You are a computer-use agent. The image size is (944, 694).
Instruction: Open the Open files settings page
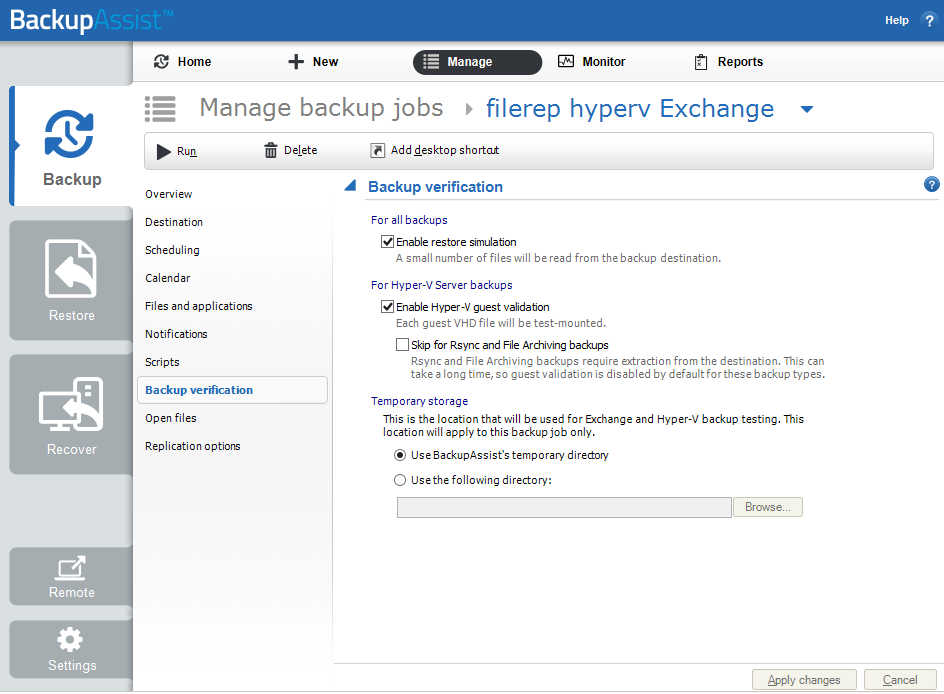(x=171, y=418)
